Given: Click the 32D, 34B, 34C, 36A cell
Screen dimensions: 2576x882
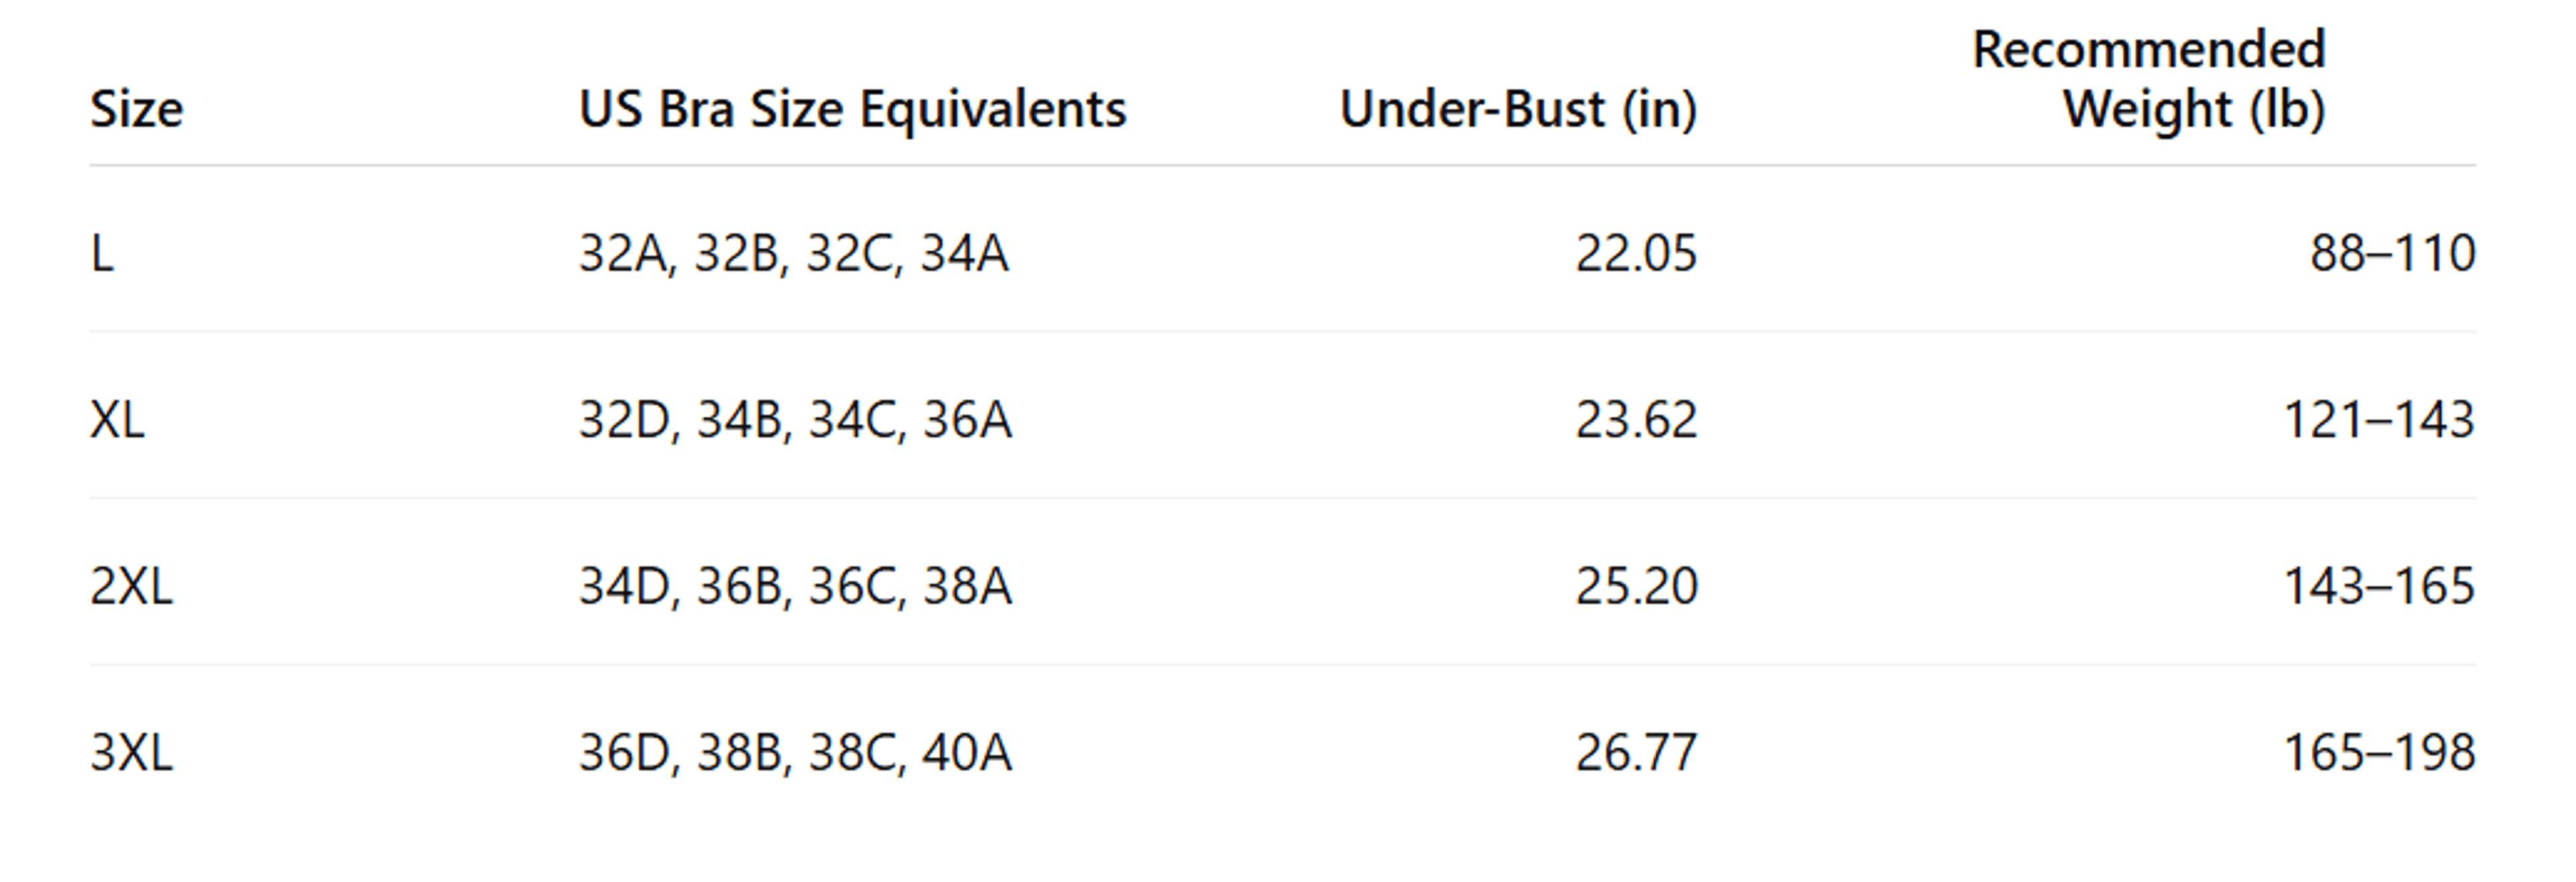Looking at the screenshot, I should click(x=796, y=419).
